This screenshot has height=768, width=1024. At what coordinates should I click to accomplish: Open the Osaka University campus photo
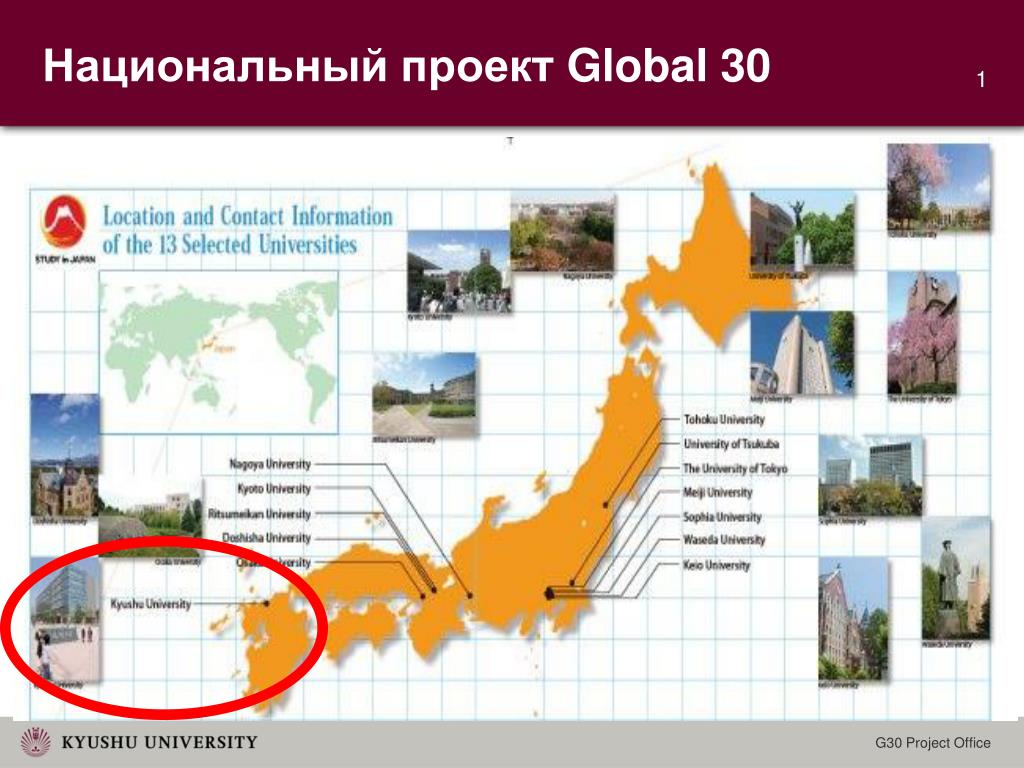pos(151,517)
